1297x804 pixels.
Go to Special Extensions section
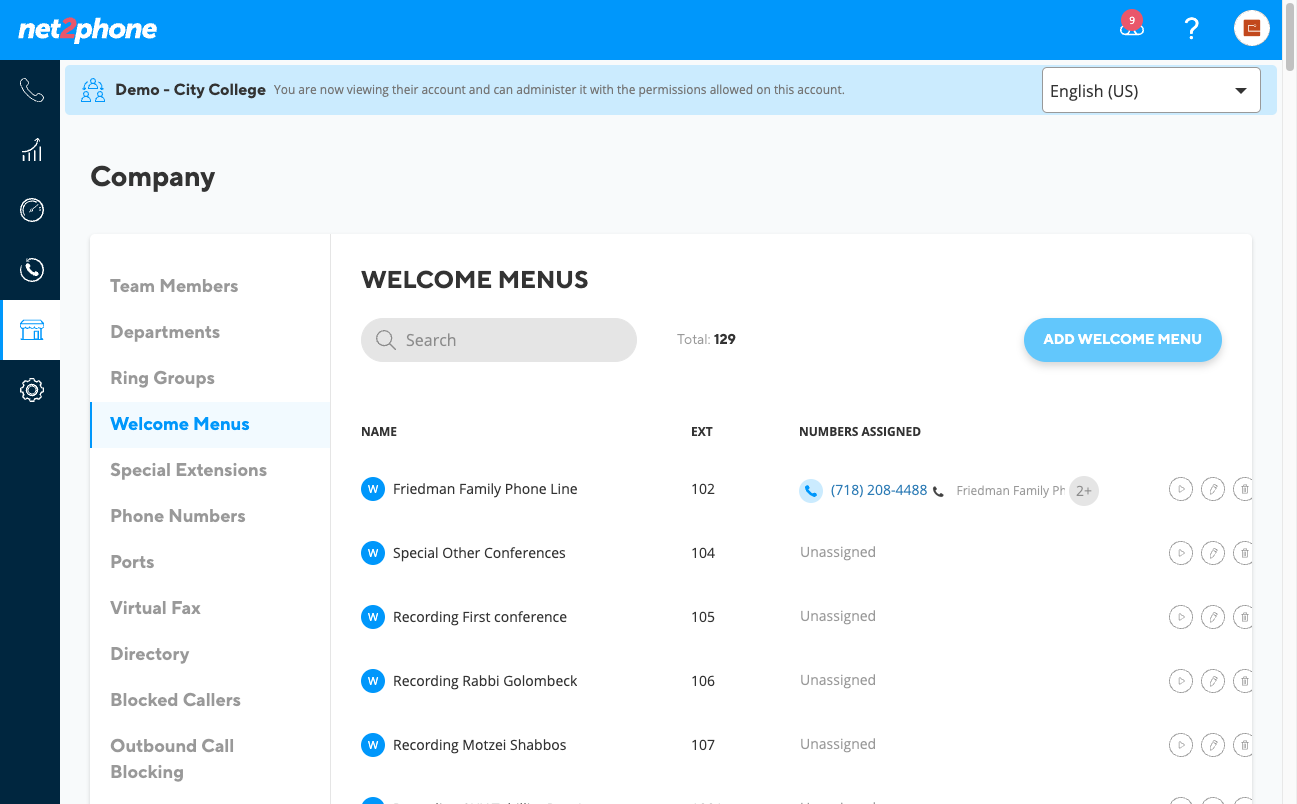[x=188, y=470]
